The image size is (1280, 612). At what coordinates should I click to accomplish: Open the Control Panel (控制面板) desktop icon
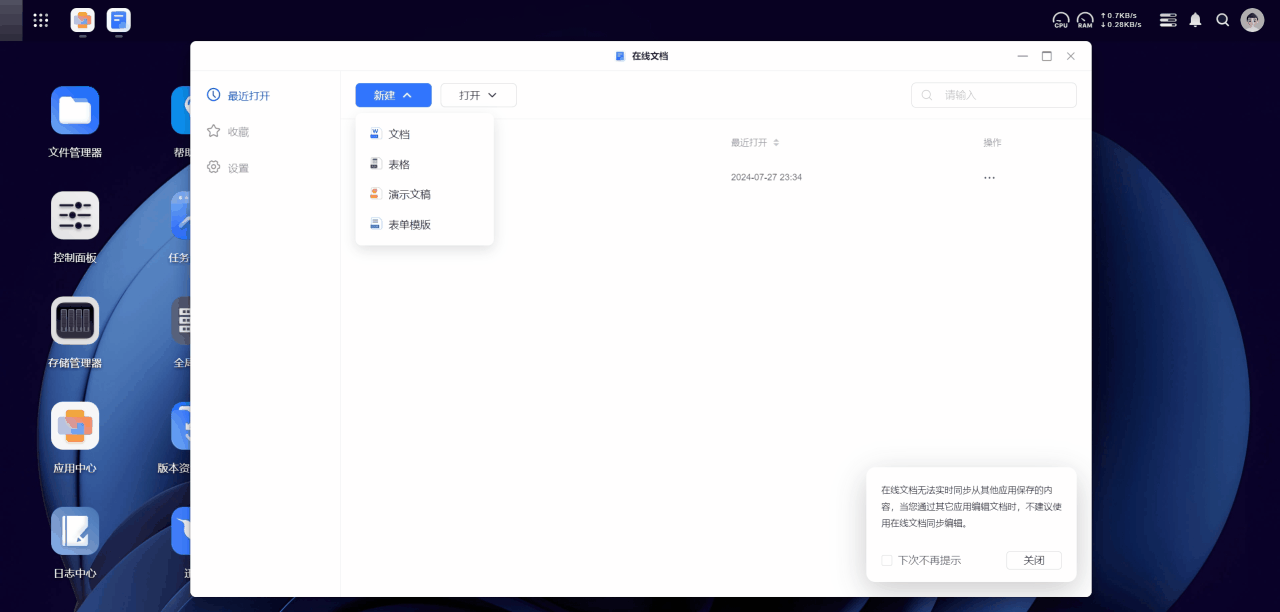(x=75, y=215)
